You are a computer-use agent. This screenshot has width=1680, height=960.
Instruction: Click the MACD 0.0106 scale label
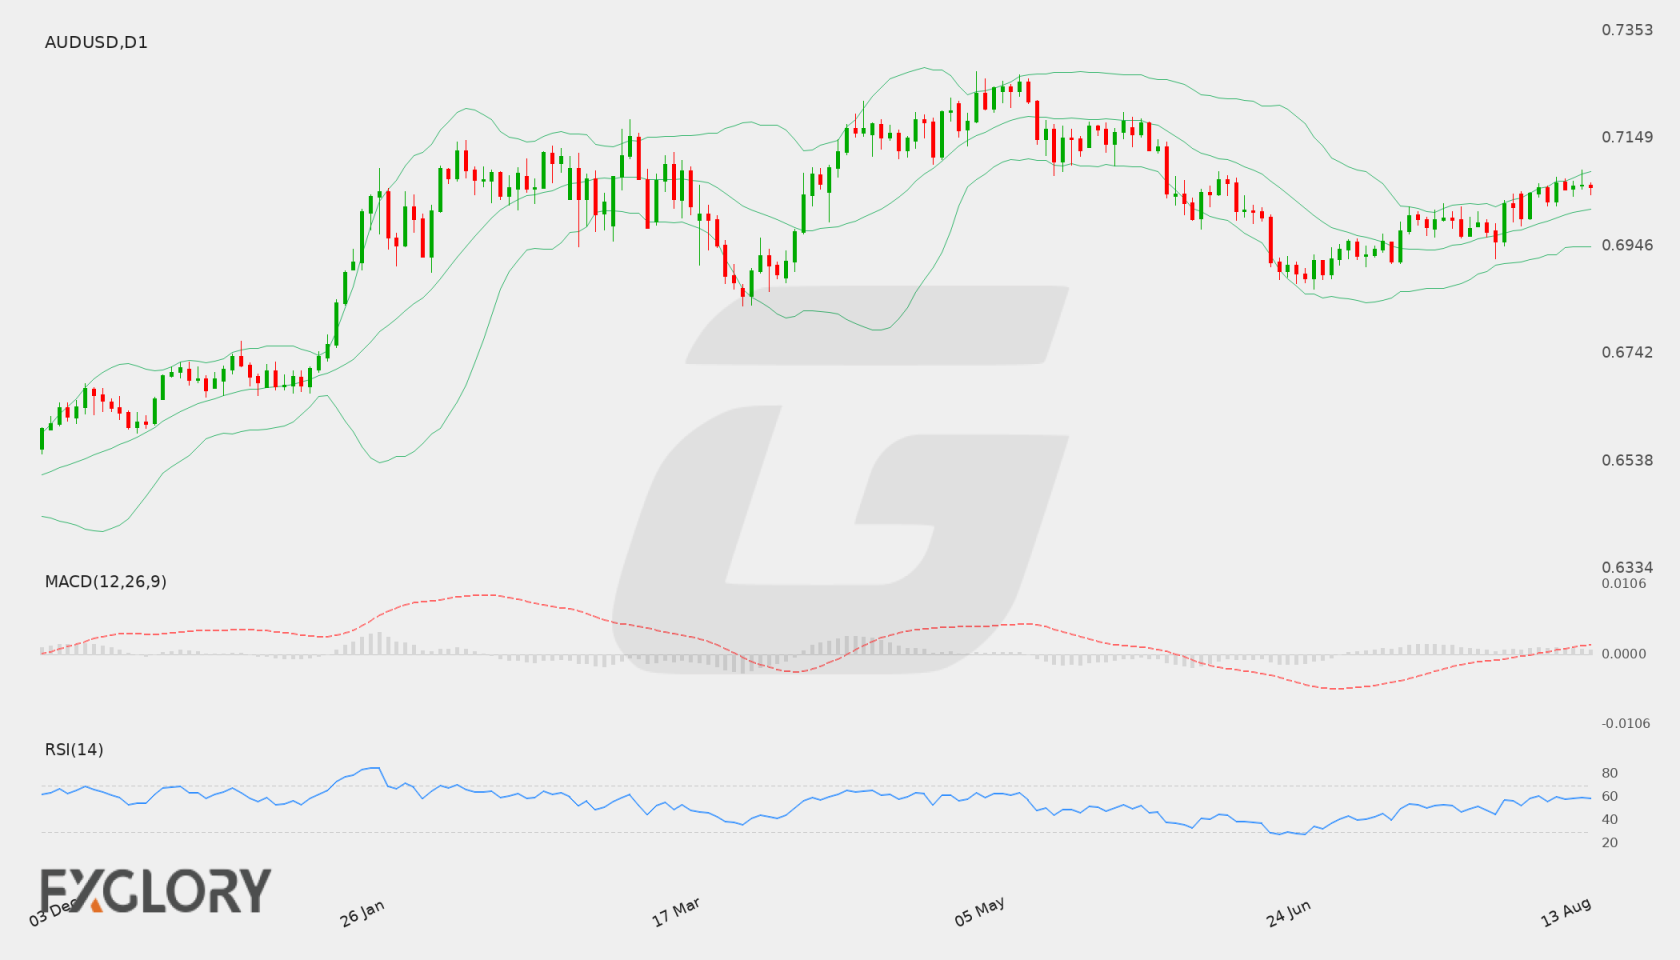tap(1624, 583)
